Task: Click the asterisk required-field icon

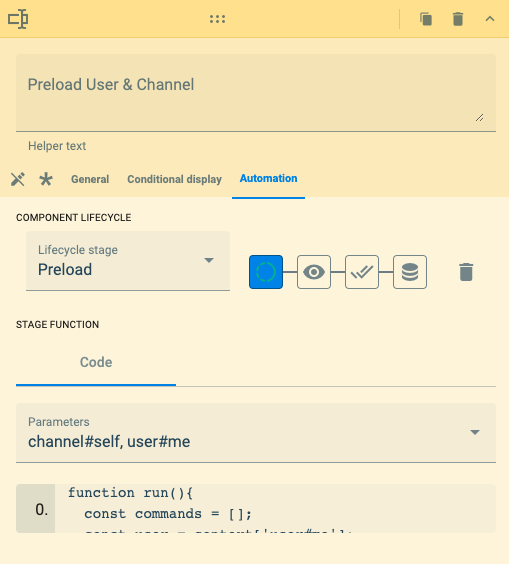Action: pyautogui.click(x=46, y=179)
